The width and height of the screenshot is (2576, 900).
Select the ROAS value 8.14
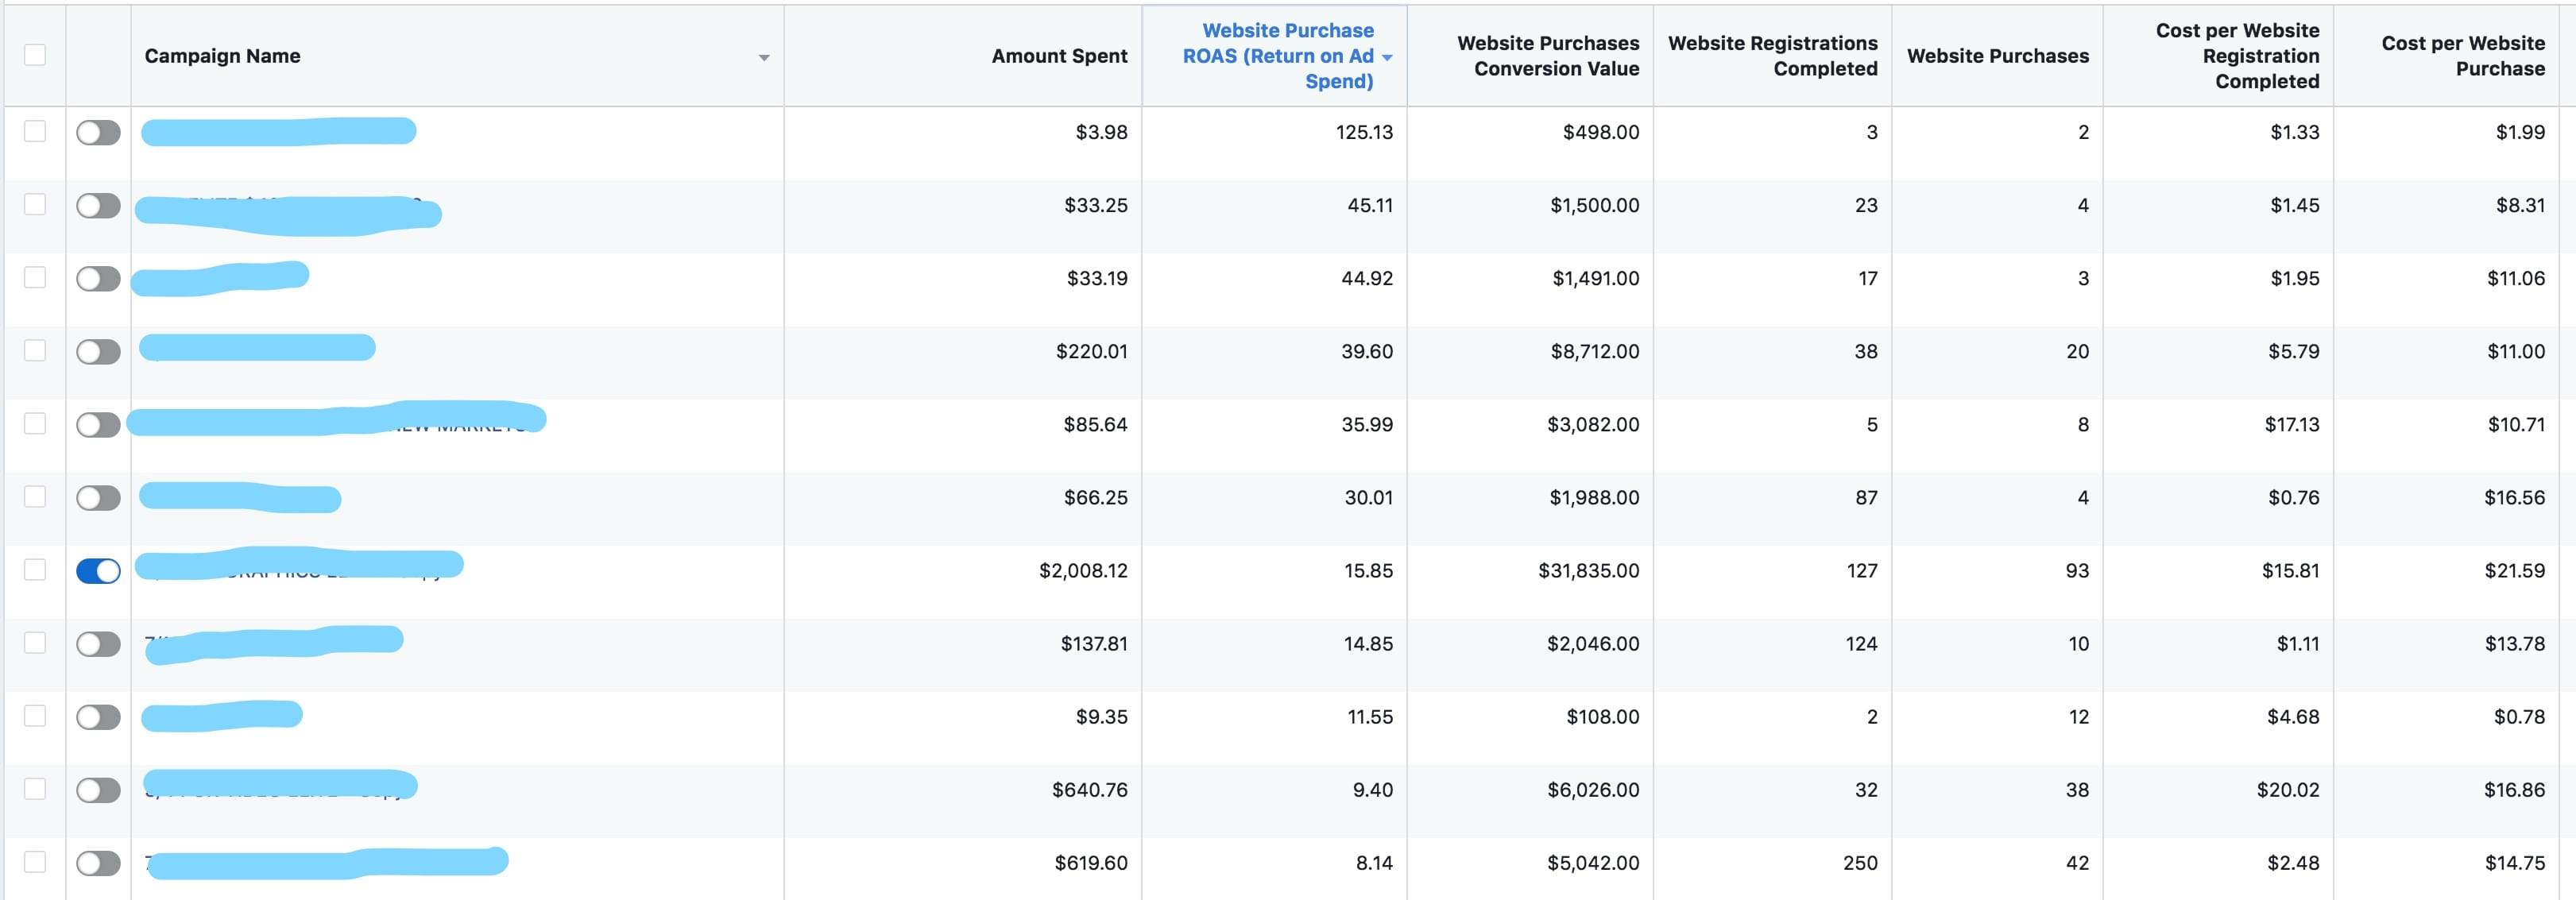pos(1374,863)
